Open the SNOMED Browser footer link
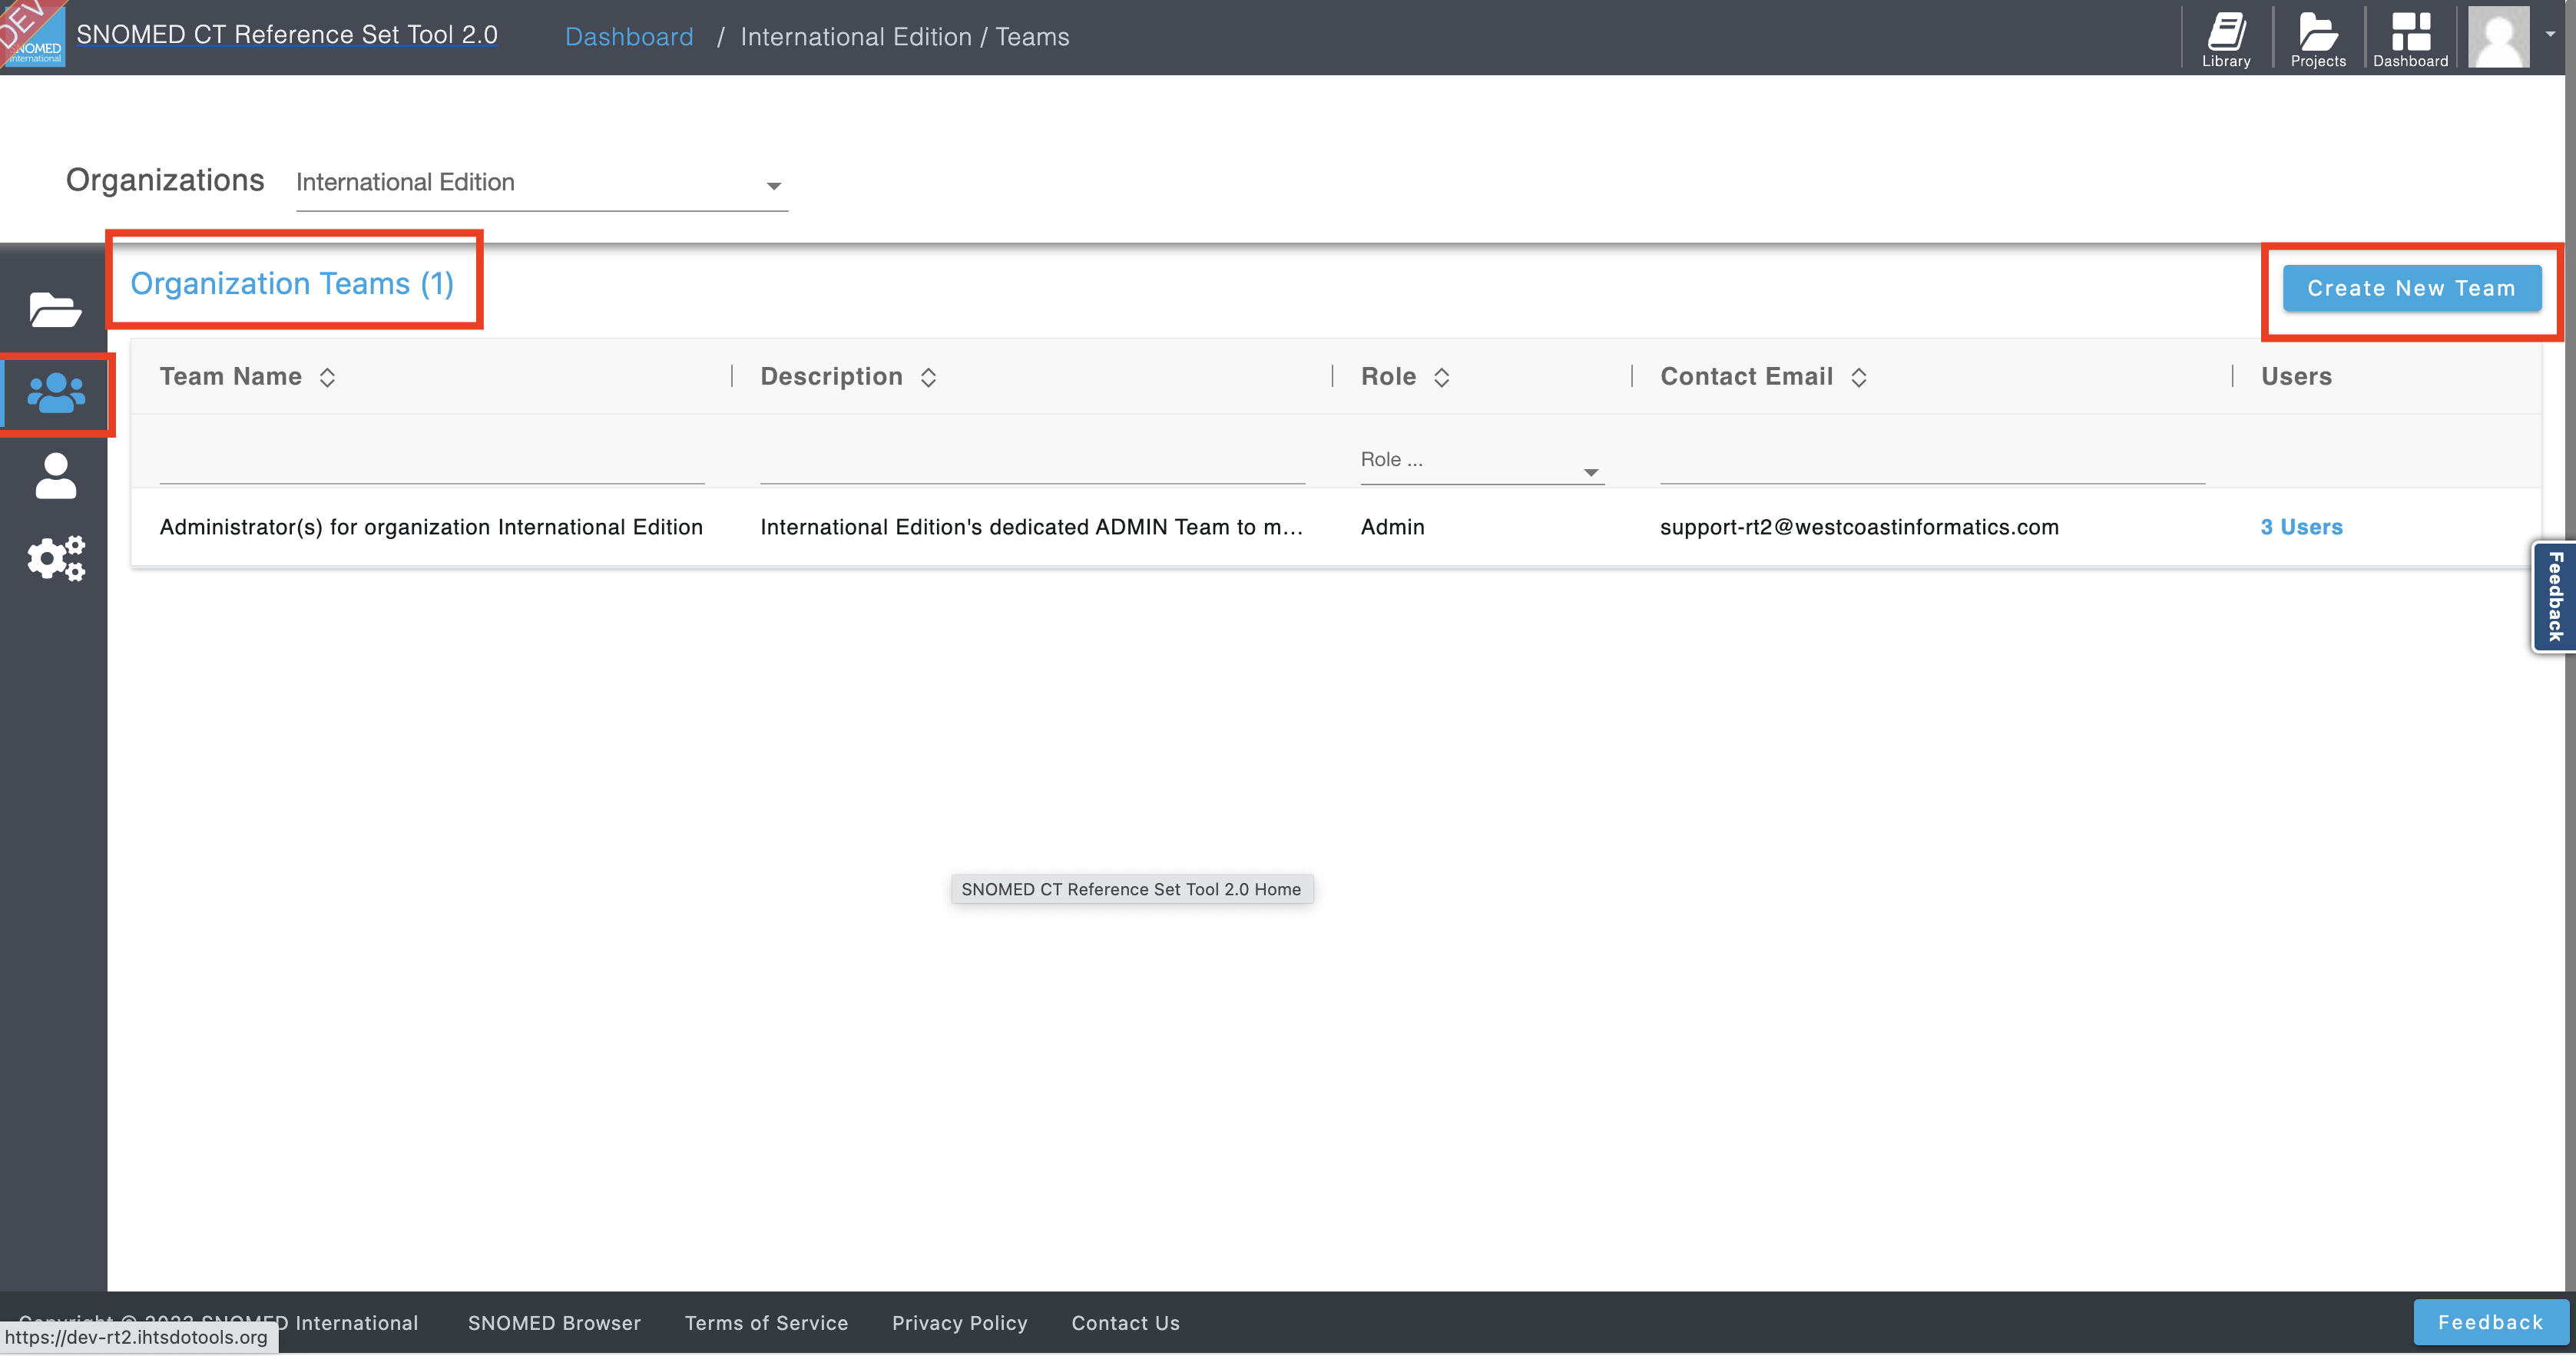Screen dimensions: 2576x1356 click(x=554, y=1323)
